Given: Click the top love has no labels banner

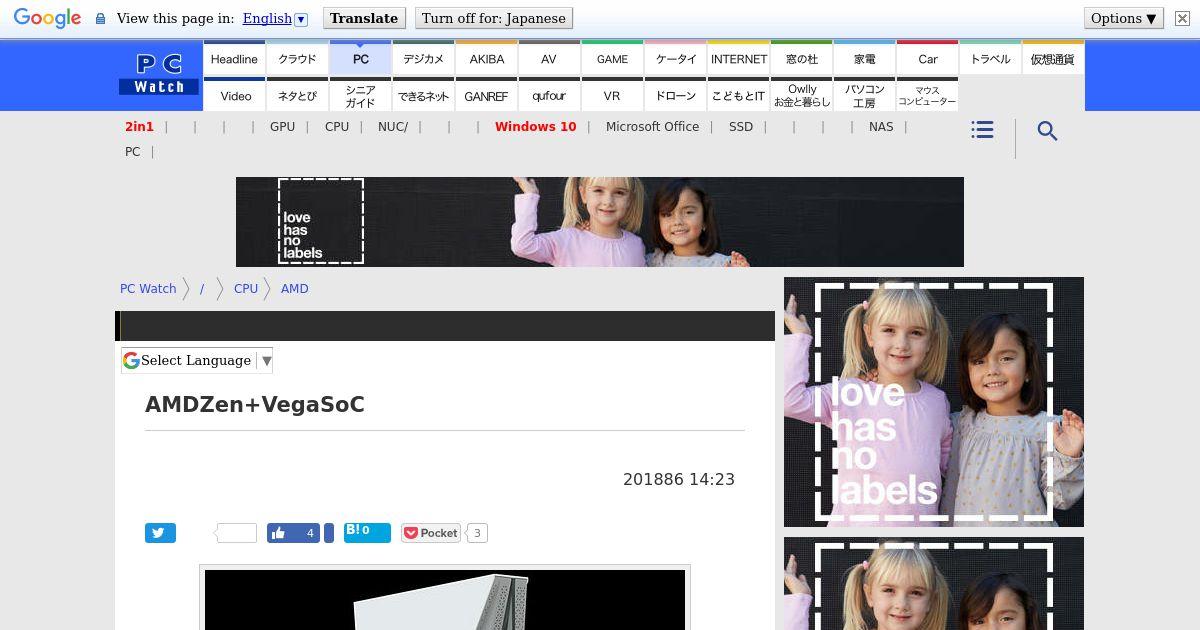Looking at the screenshot, I should pyautogui.click(x=600, y=222).
